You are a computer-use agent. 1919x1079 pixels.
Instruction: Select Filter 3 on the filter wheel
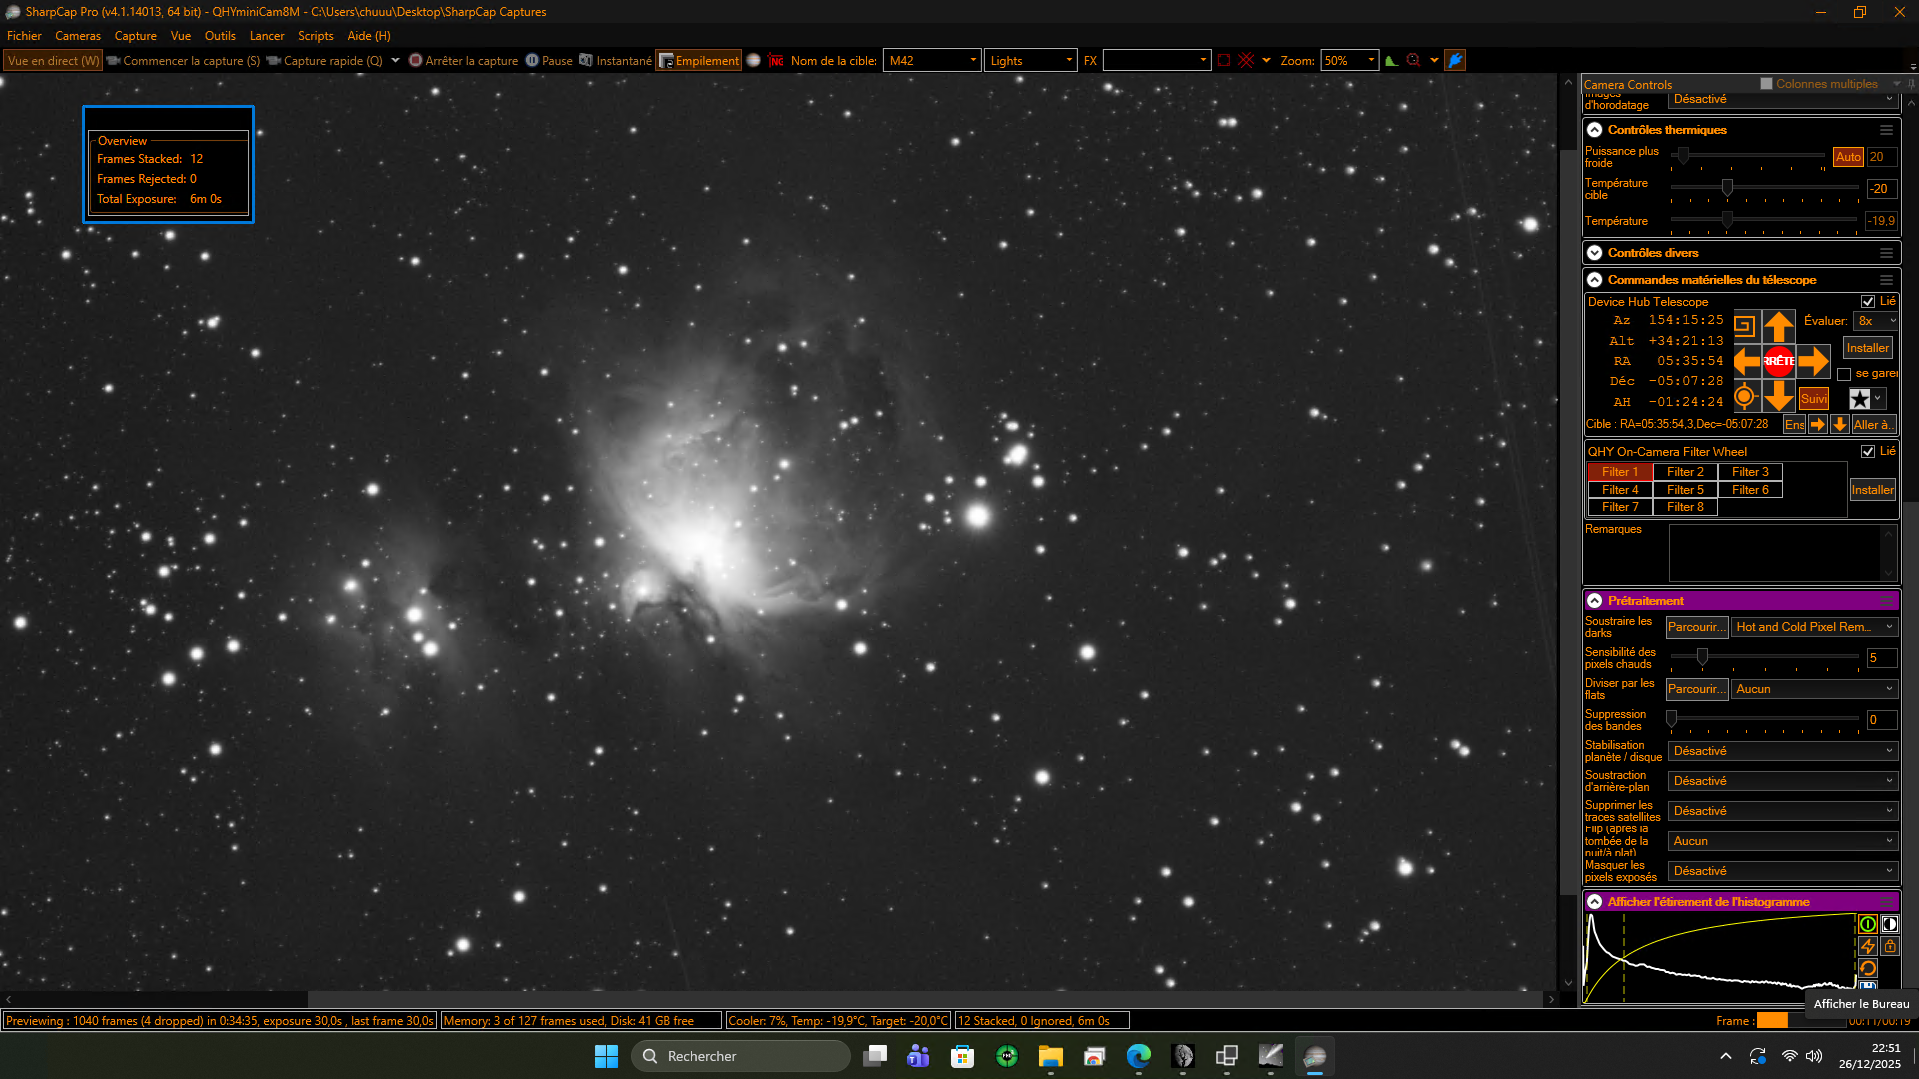pos(1750,472)
